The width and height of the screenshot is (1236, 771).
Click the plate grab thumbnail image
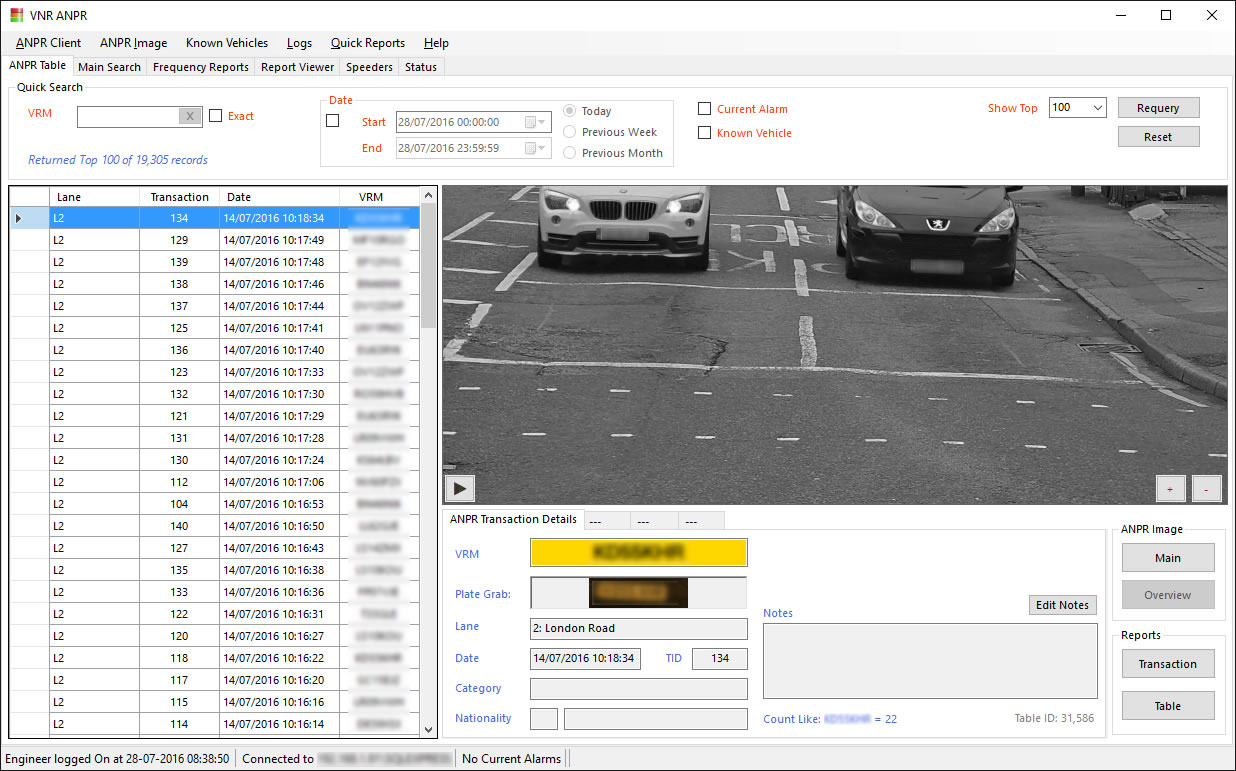638,592
